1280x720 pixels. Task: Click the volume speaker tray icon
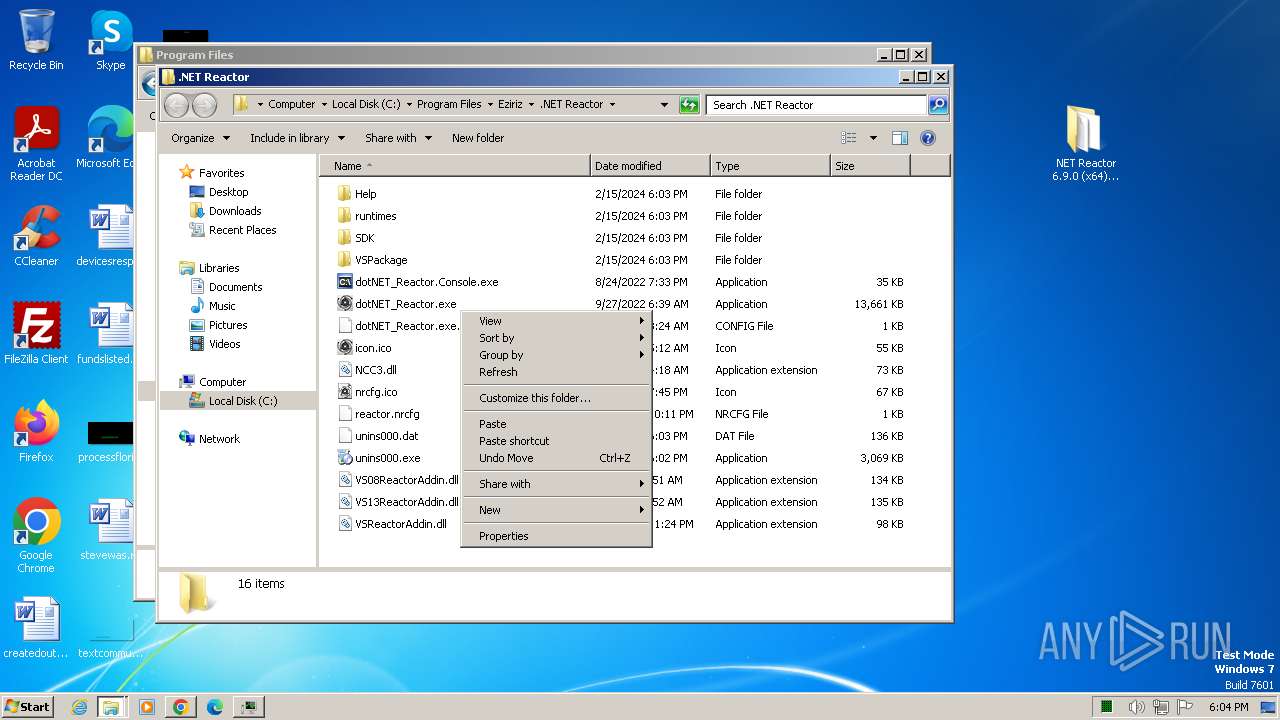(x=1137, y=707)
